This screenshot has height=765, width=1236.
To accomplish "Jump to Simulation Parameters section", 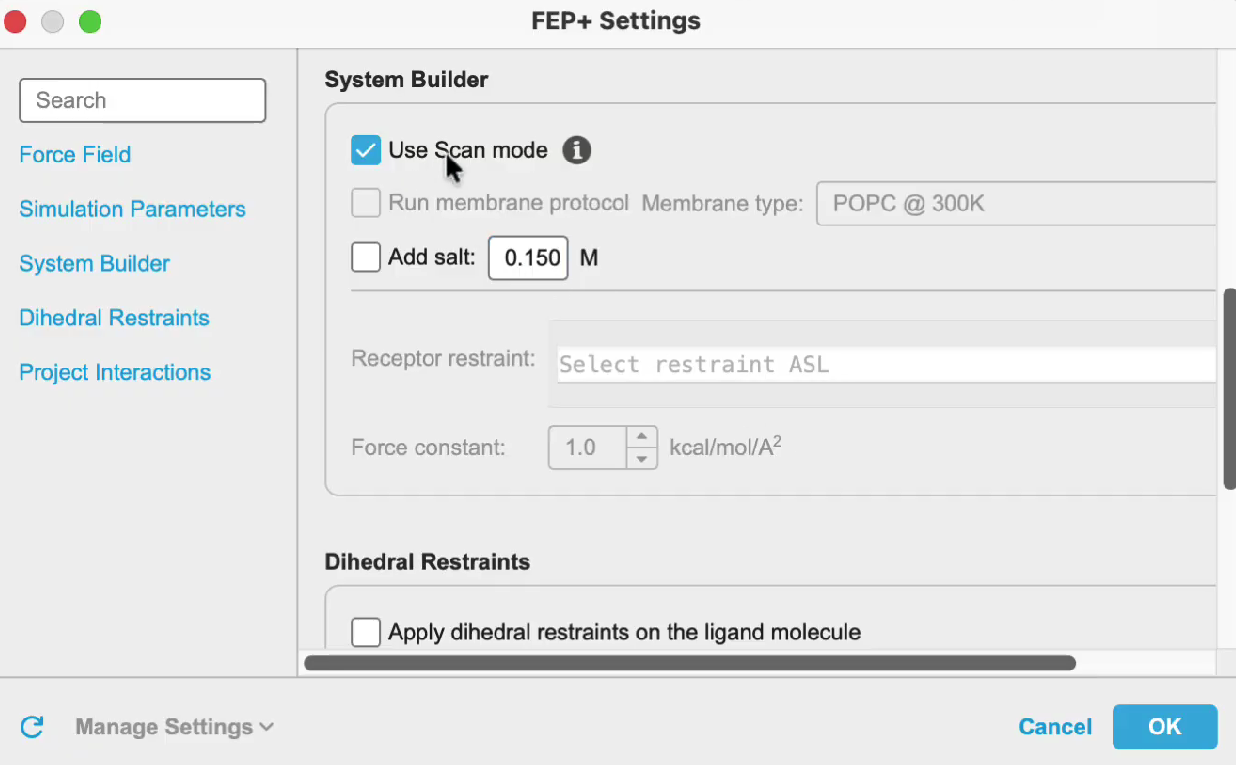I will pyautogui.click(x=132, y=209).
